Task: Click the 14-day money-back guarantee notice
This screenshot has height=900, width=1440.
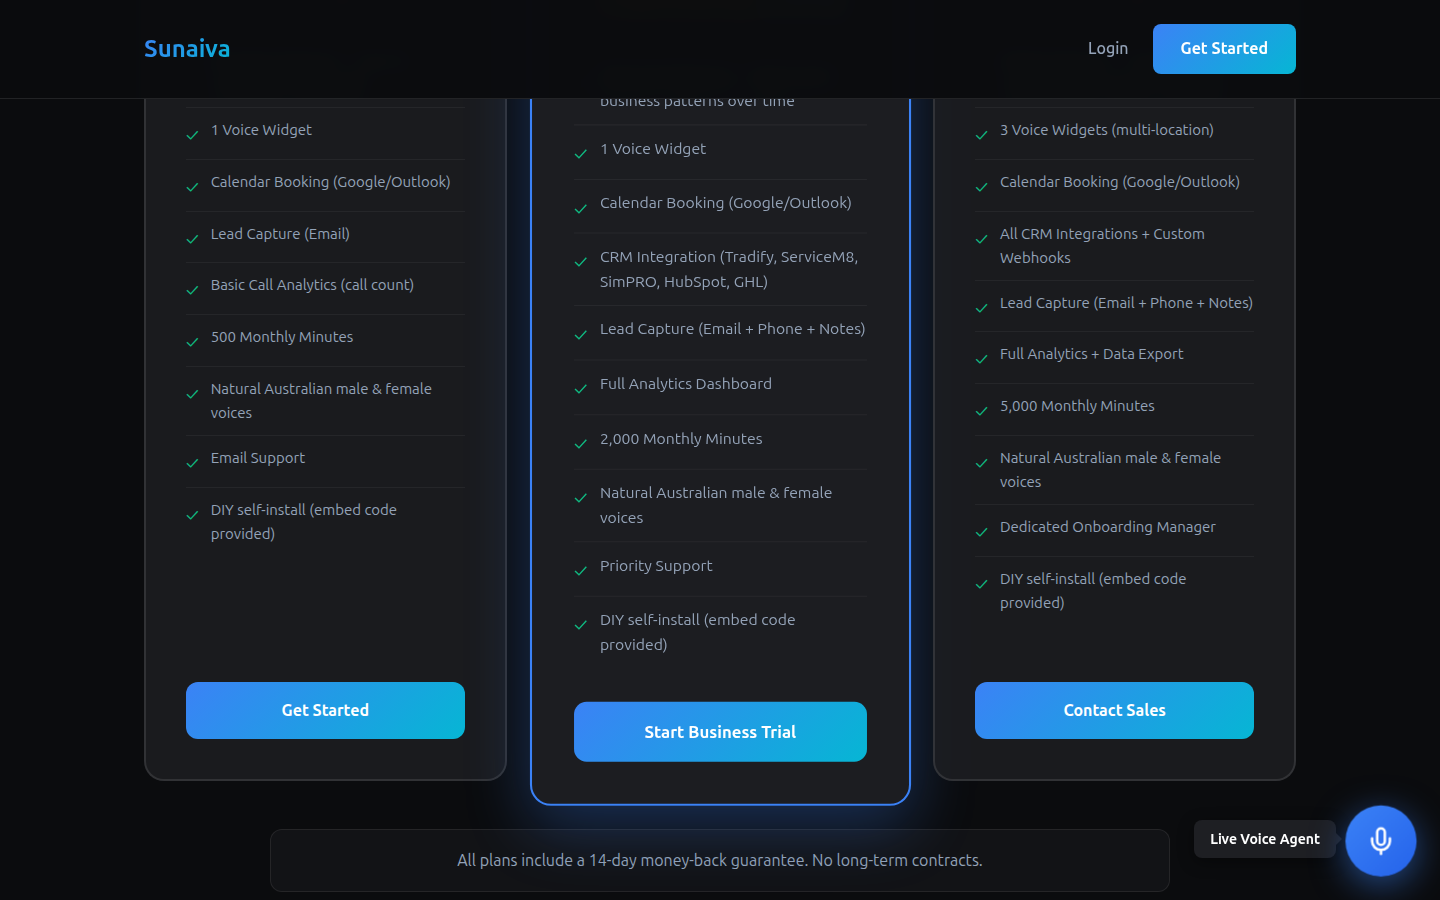Action: coord(720,860)
